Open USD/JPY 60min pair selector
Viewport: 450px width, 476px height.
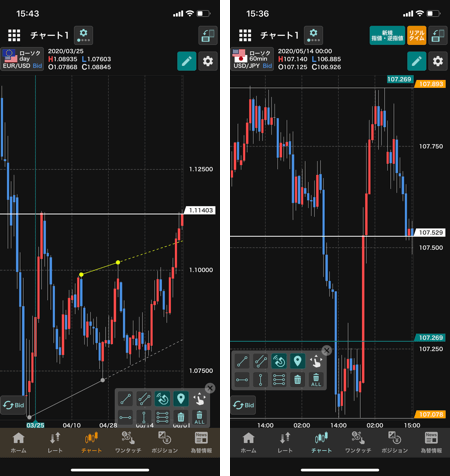tap(252, 59)
